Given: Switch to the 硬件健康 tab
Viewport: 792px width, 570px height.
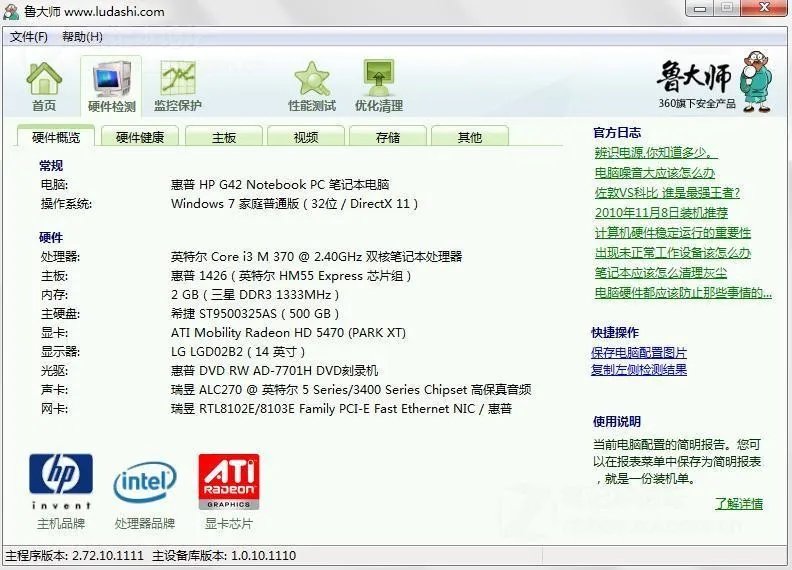Looking at the screenshot, I should (x=140, y=137).
